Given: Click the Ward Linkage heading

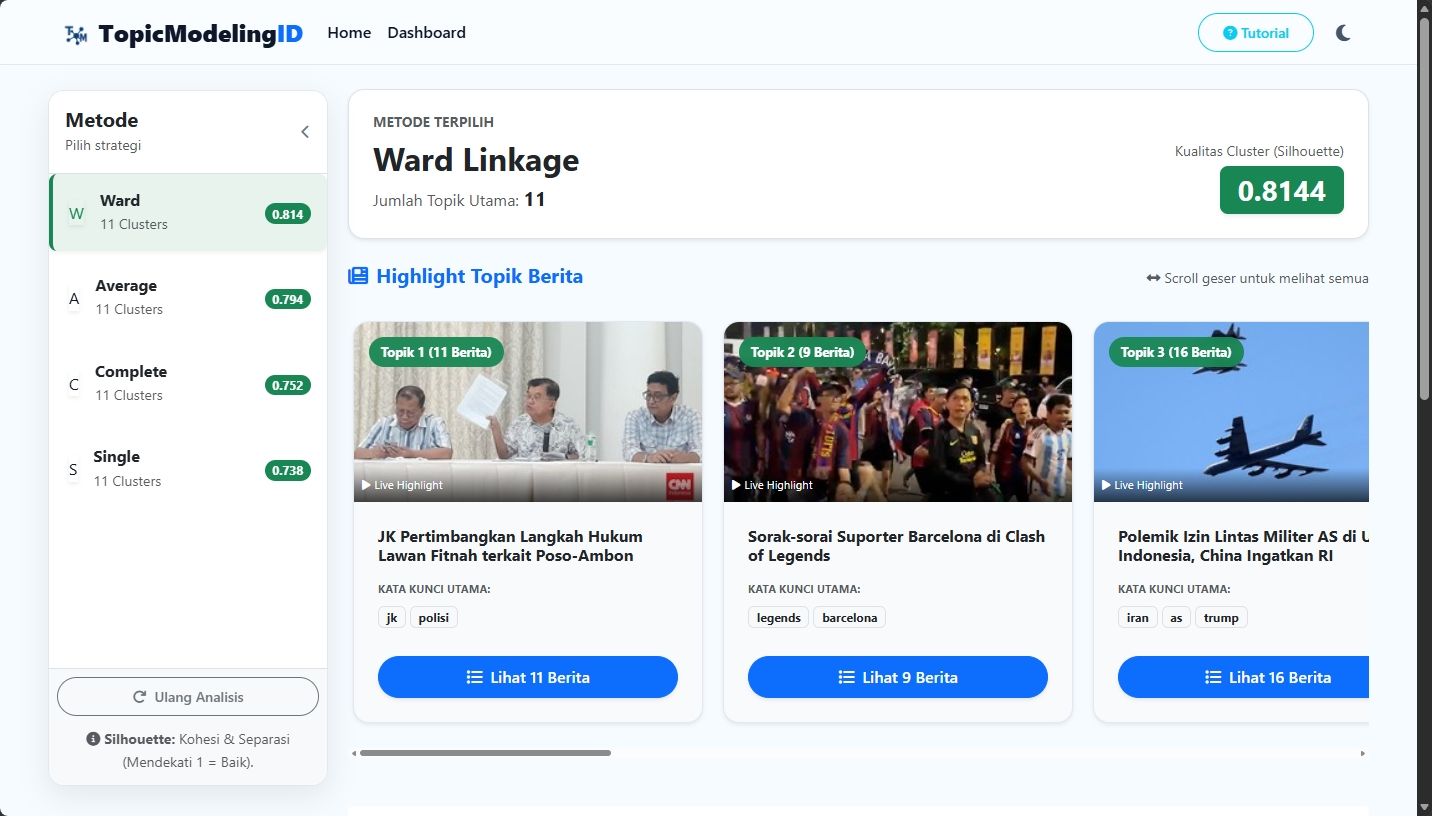Looking at the screenshot, I should click(x=476, y=160).
